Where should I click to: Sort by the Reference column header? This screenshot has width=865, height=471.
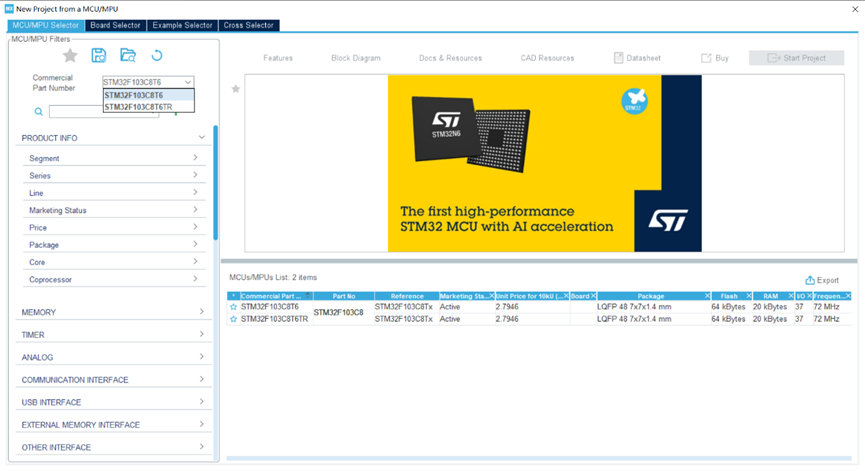click(407, 296)
